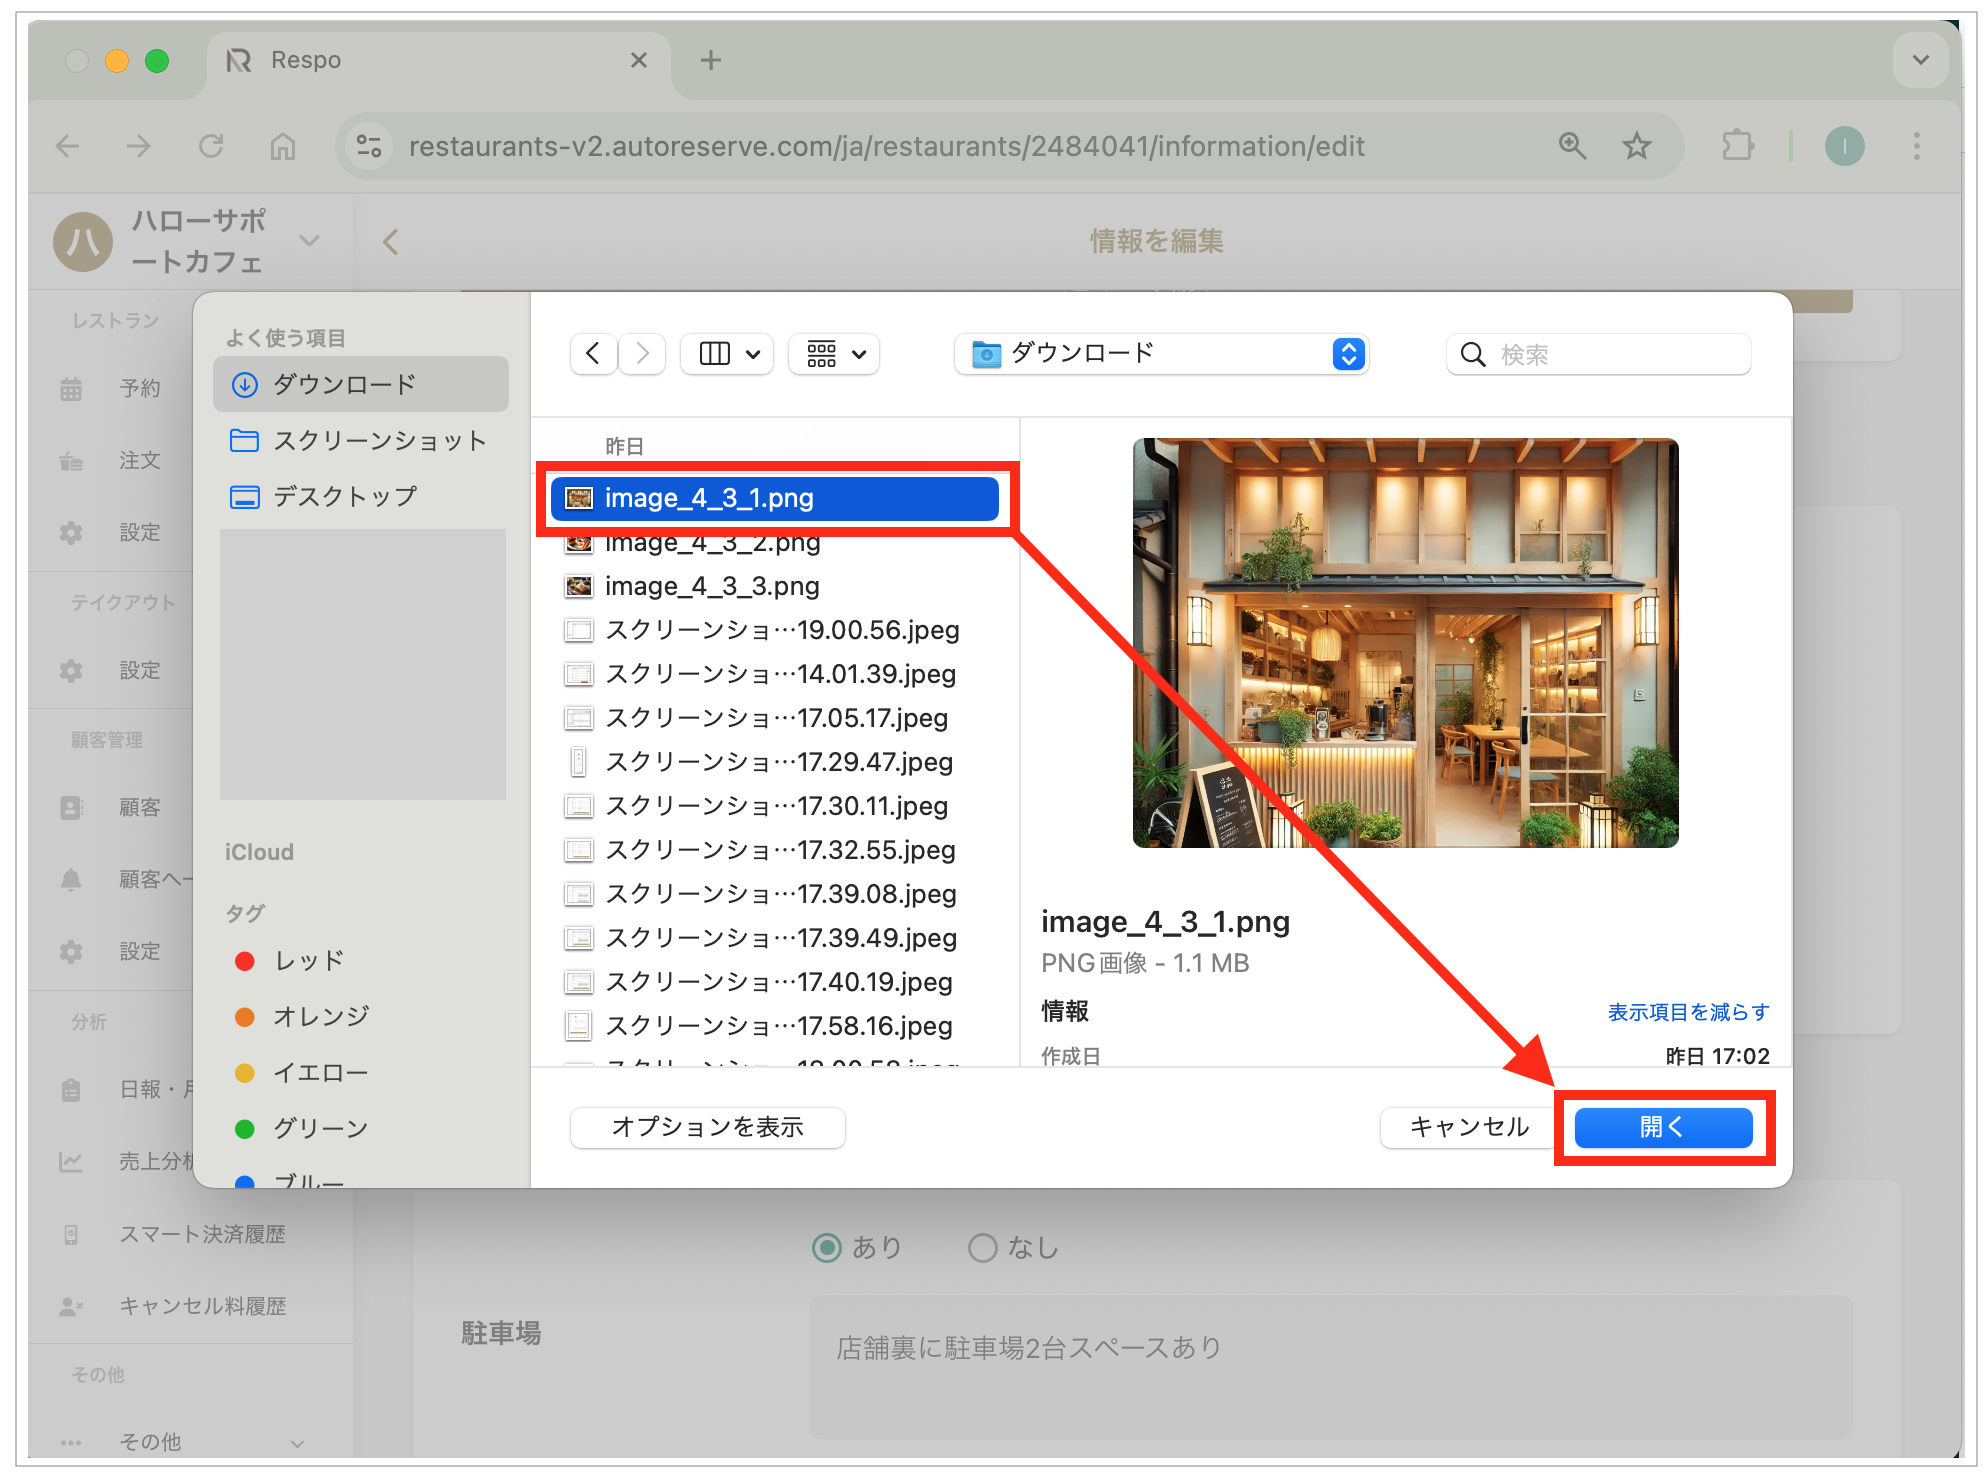The image size is (1986, 1473).
Task: Close the Respo browser tab
Action: point(639,60)
